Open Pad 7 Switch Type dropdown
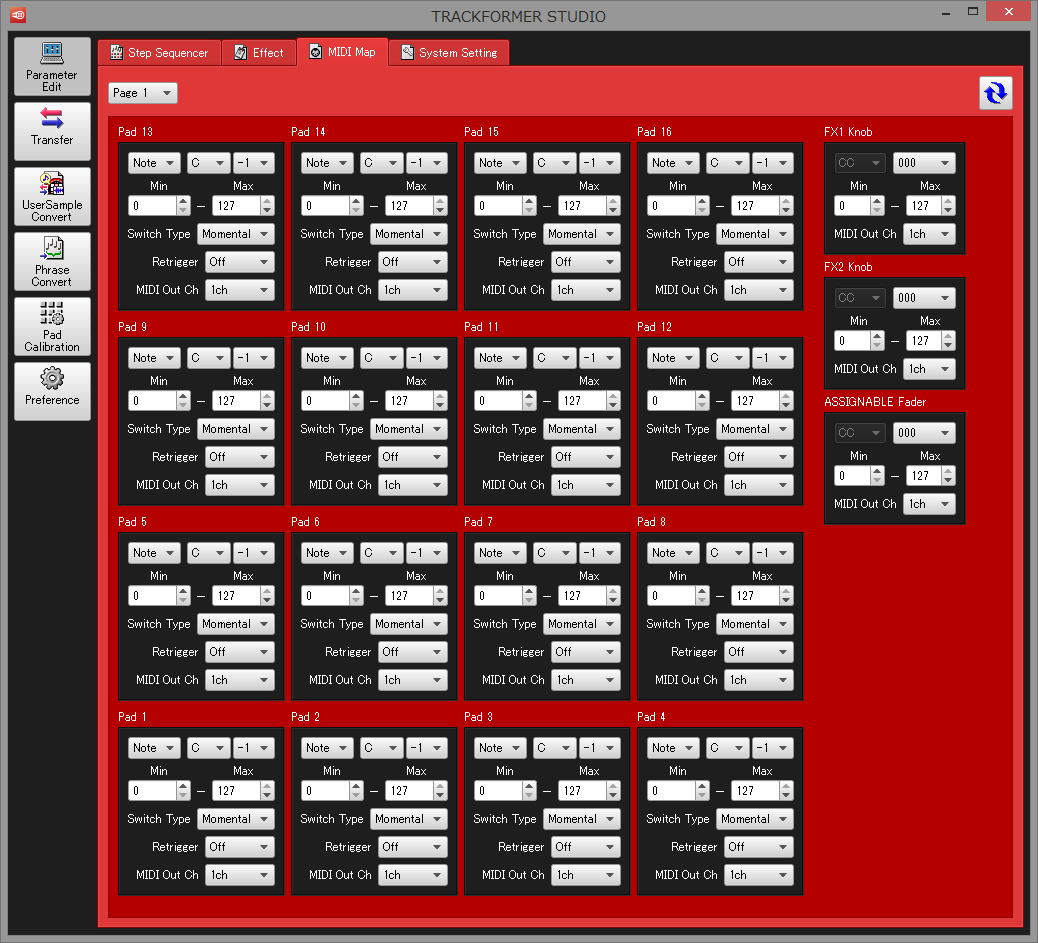The image size is (1038, 943). (582, 624)
